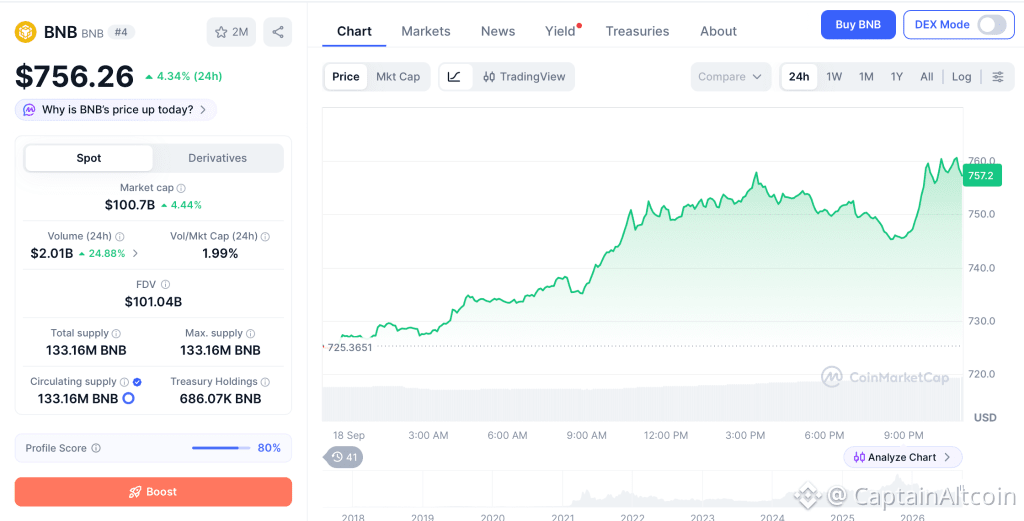Viewport: 1024px width, 521px height.
Task: Switch to Mkt Cap chart view
Action: 398,76
